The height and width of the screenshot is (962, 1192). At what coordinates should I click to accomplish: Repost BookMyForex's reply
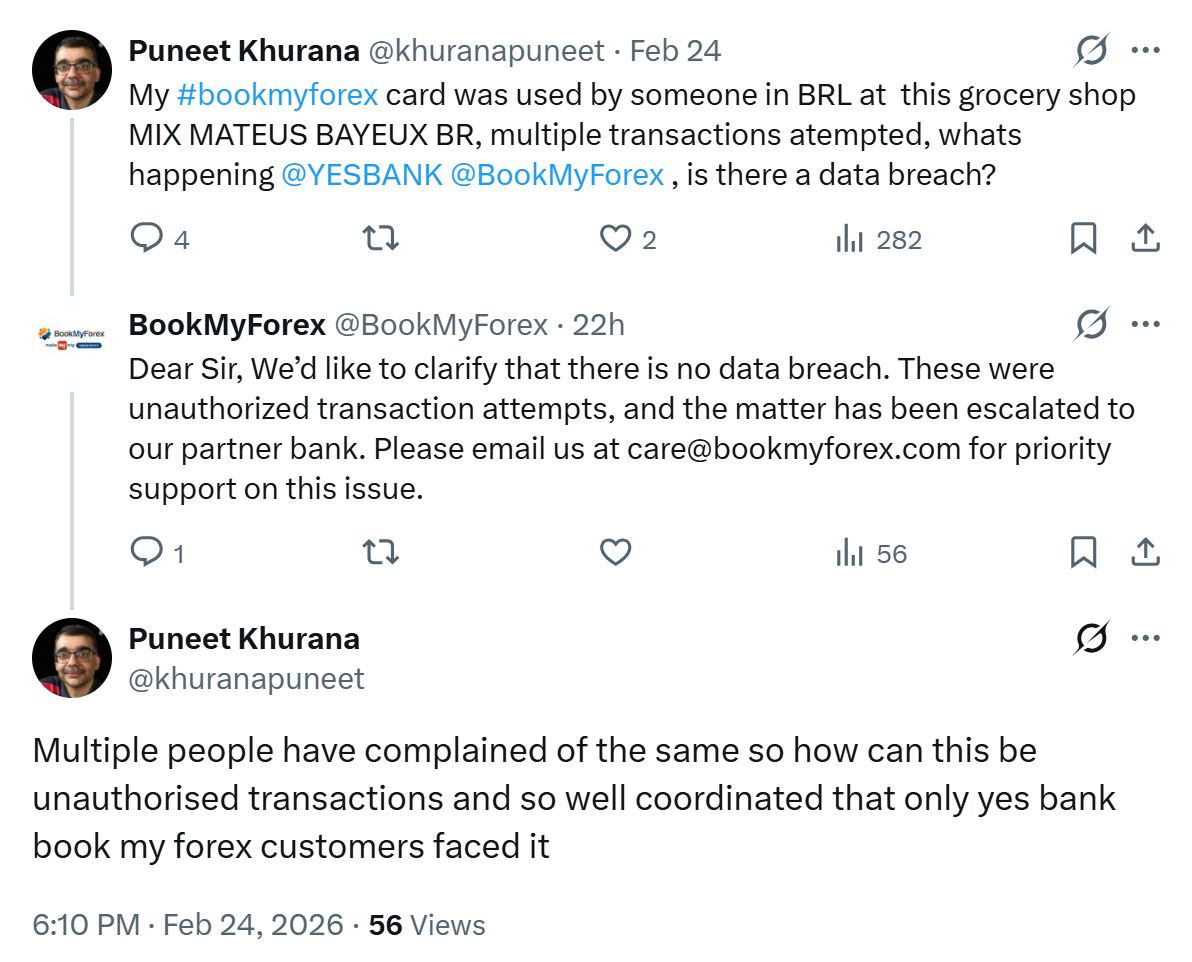[380, 552]
